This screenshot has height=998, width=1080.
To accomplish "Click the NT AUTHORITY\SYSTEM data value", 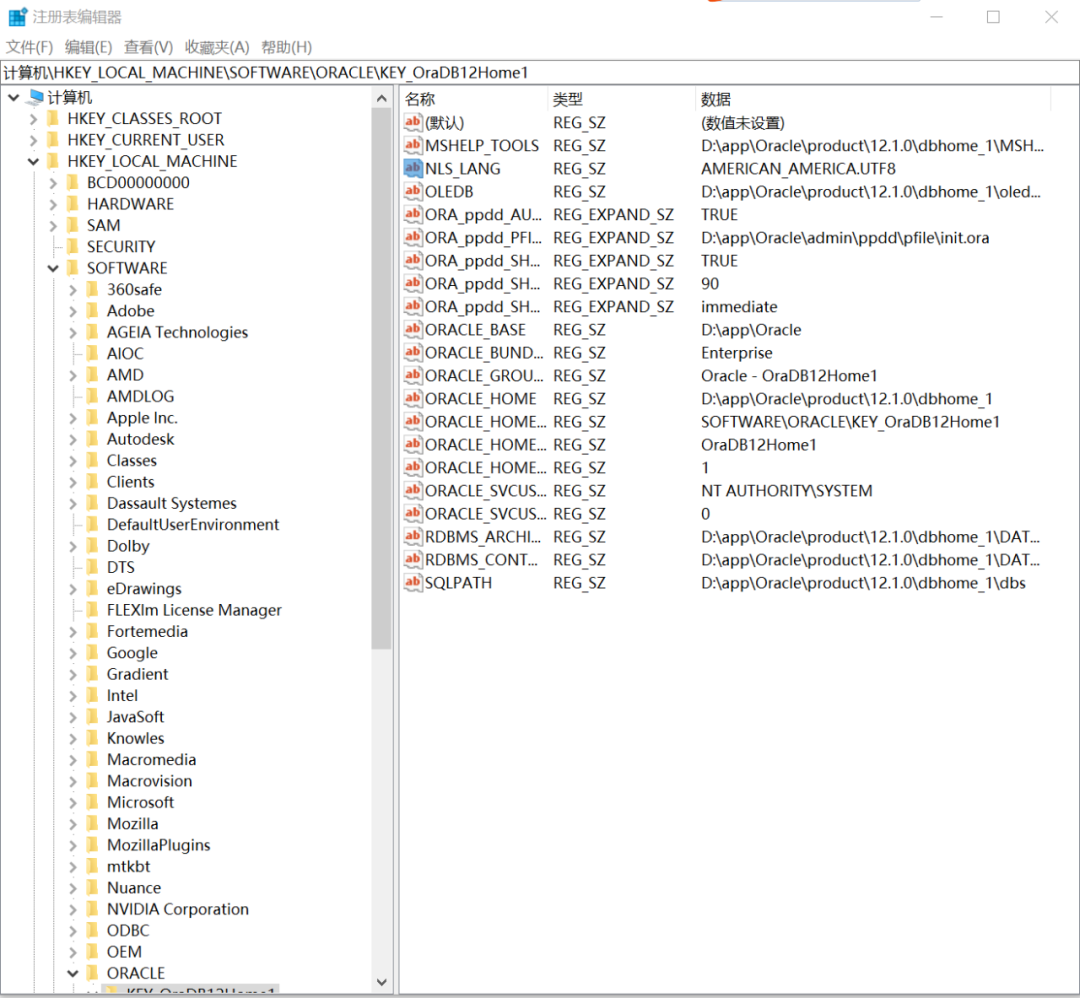I will click(x=787, y=490).
